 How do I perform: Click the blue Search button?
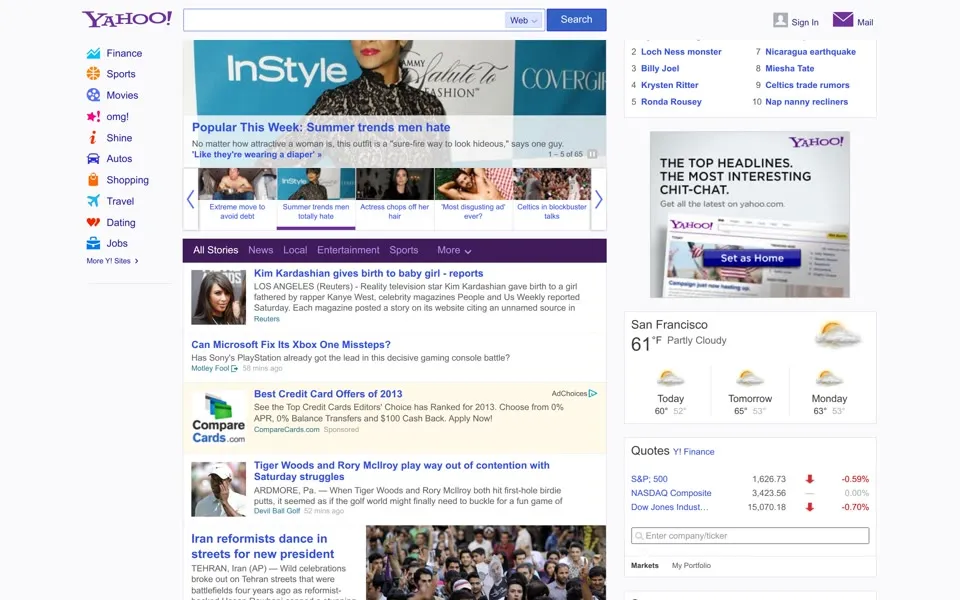(576, 20)
